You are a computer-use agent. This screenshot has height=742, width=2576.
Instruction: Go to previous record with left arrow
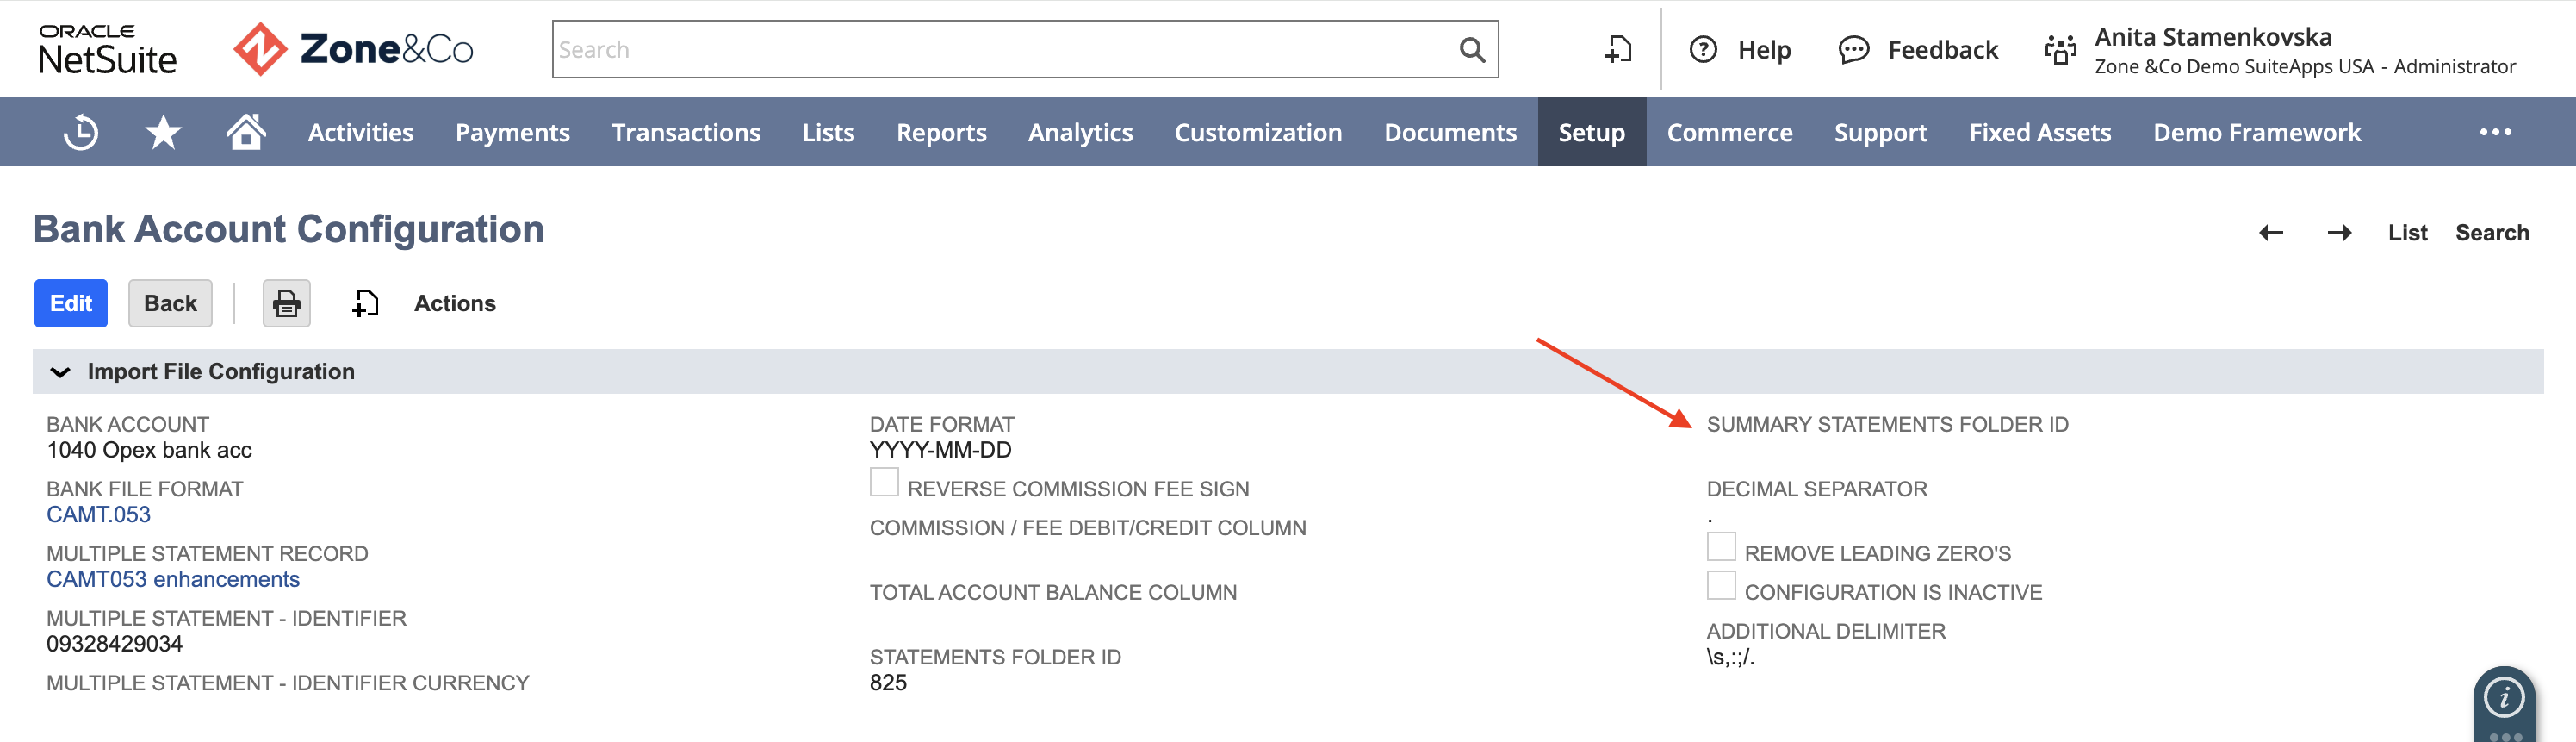point(2271,233)
